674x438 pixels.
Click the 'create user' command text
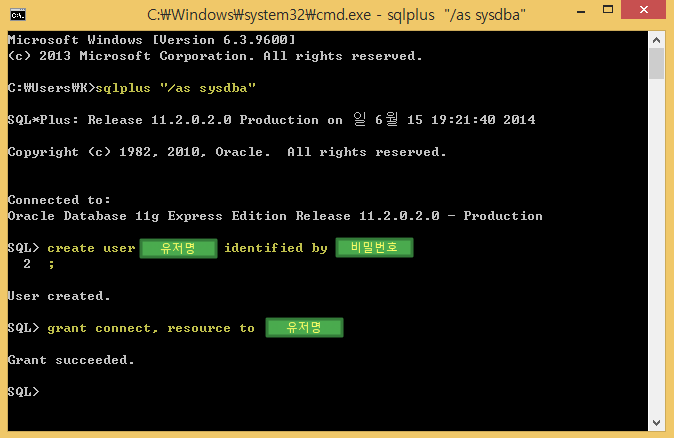[91, 248]
